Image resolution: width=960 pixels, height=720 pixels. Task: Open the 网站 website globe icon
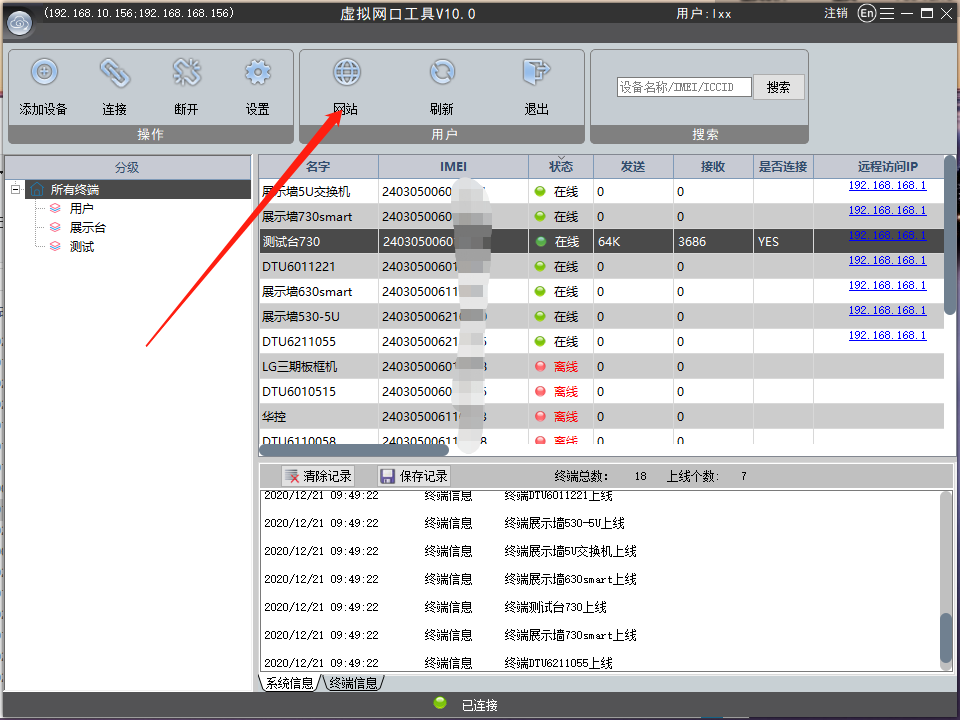point(346,73)
